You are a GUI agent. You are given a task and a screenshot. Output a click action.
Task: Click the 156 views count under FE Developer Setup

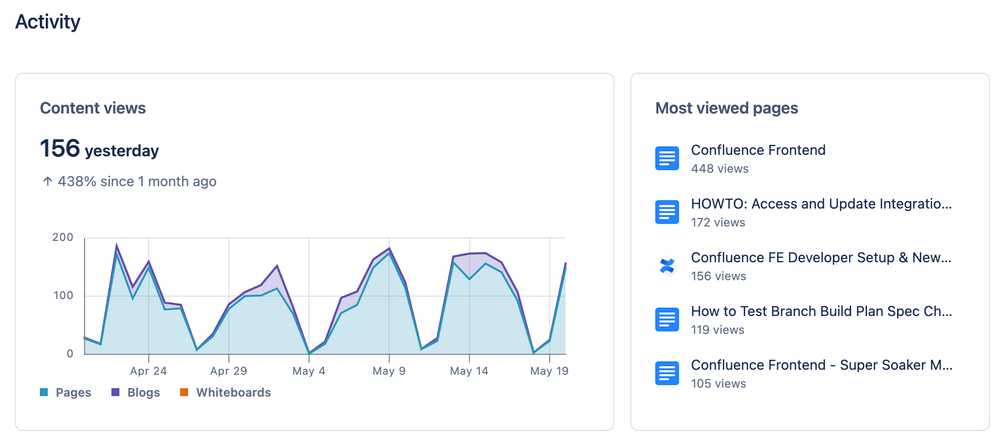719,276
